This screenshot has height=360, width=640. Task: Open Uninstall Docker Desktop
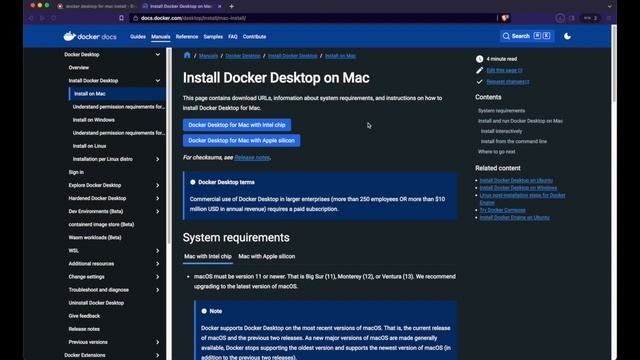coord(96,303)
